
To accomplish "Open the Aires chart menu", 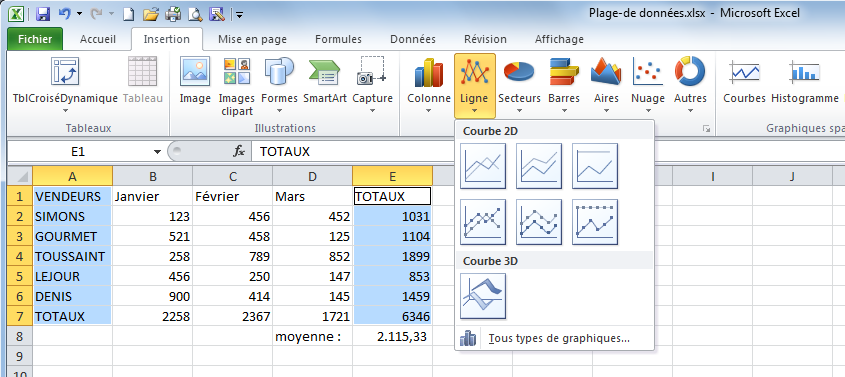I will click(606, 85).
